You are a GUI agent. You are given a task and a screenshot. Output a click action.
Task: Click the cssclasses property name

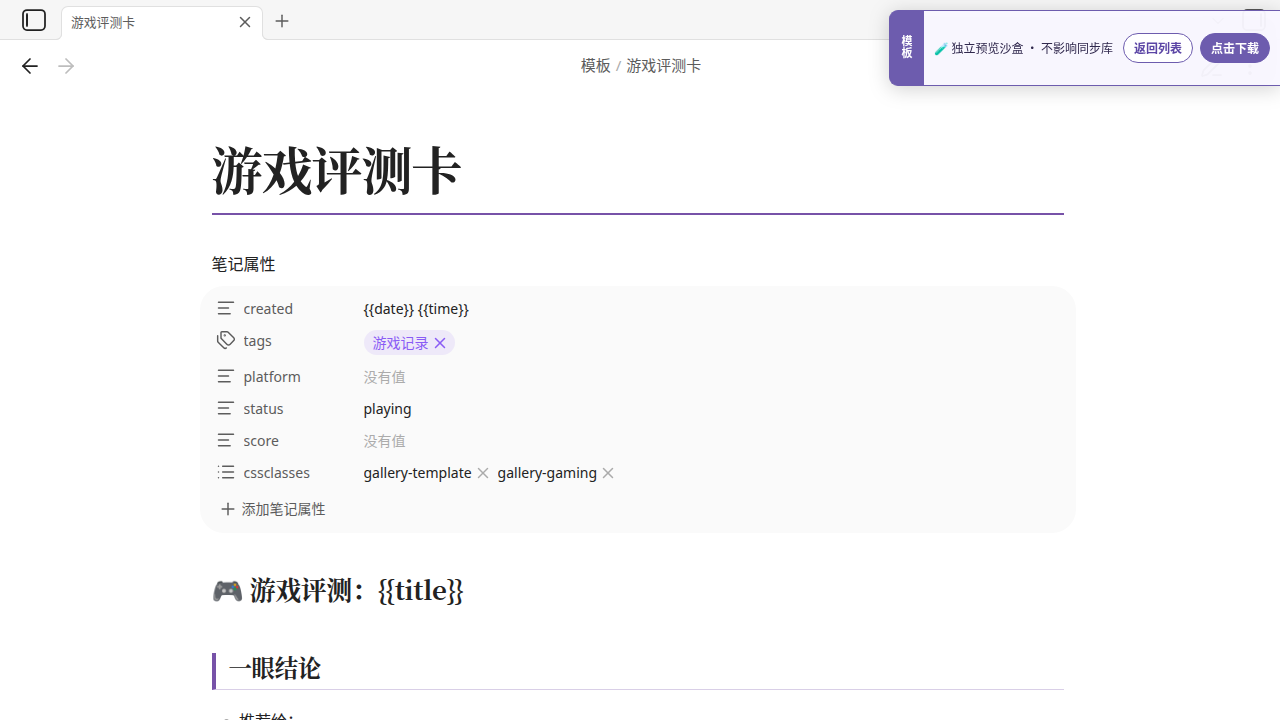tap(276, 473)
